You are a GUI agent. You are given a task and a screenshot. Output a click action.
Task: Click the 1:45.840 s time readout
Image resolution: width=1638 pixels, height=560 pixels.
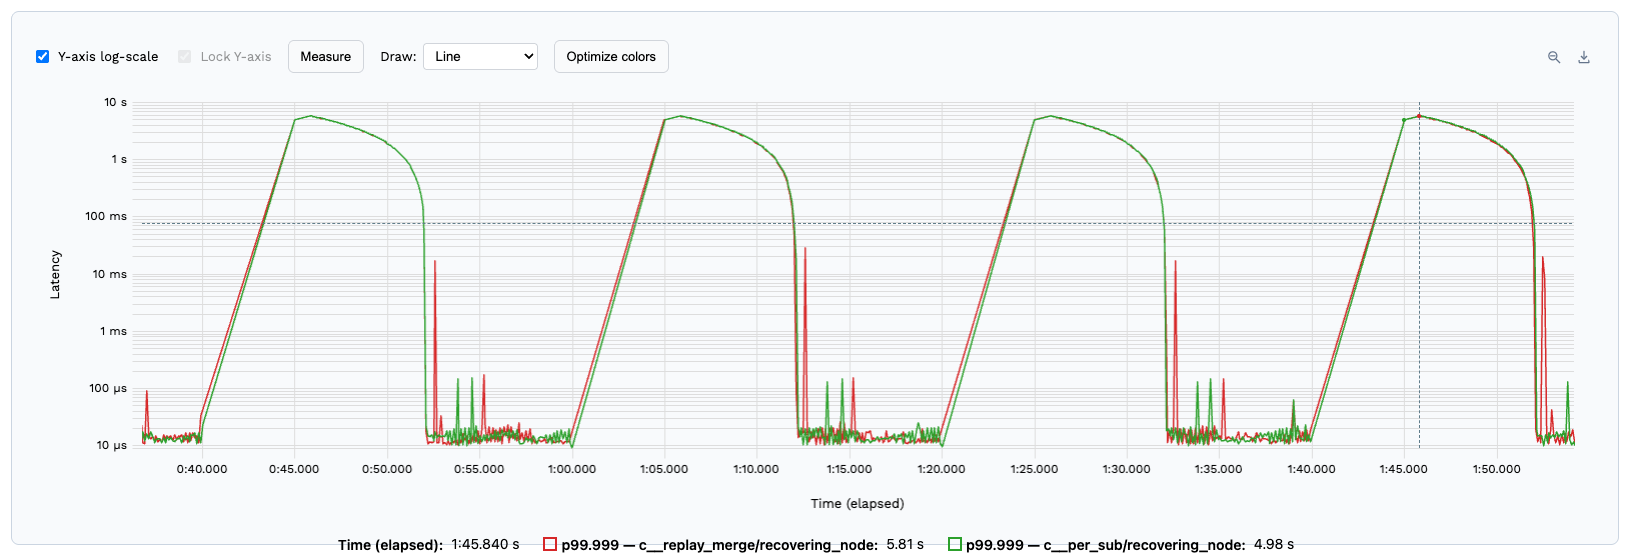point(485,545)
